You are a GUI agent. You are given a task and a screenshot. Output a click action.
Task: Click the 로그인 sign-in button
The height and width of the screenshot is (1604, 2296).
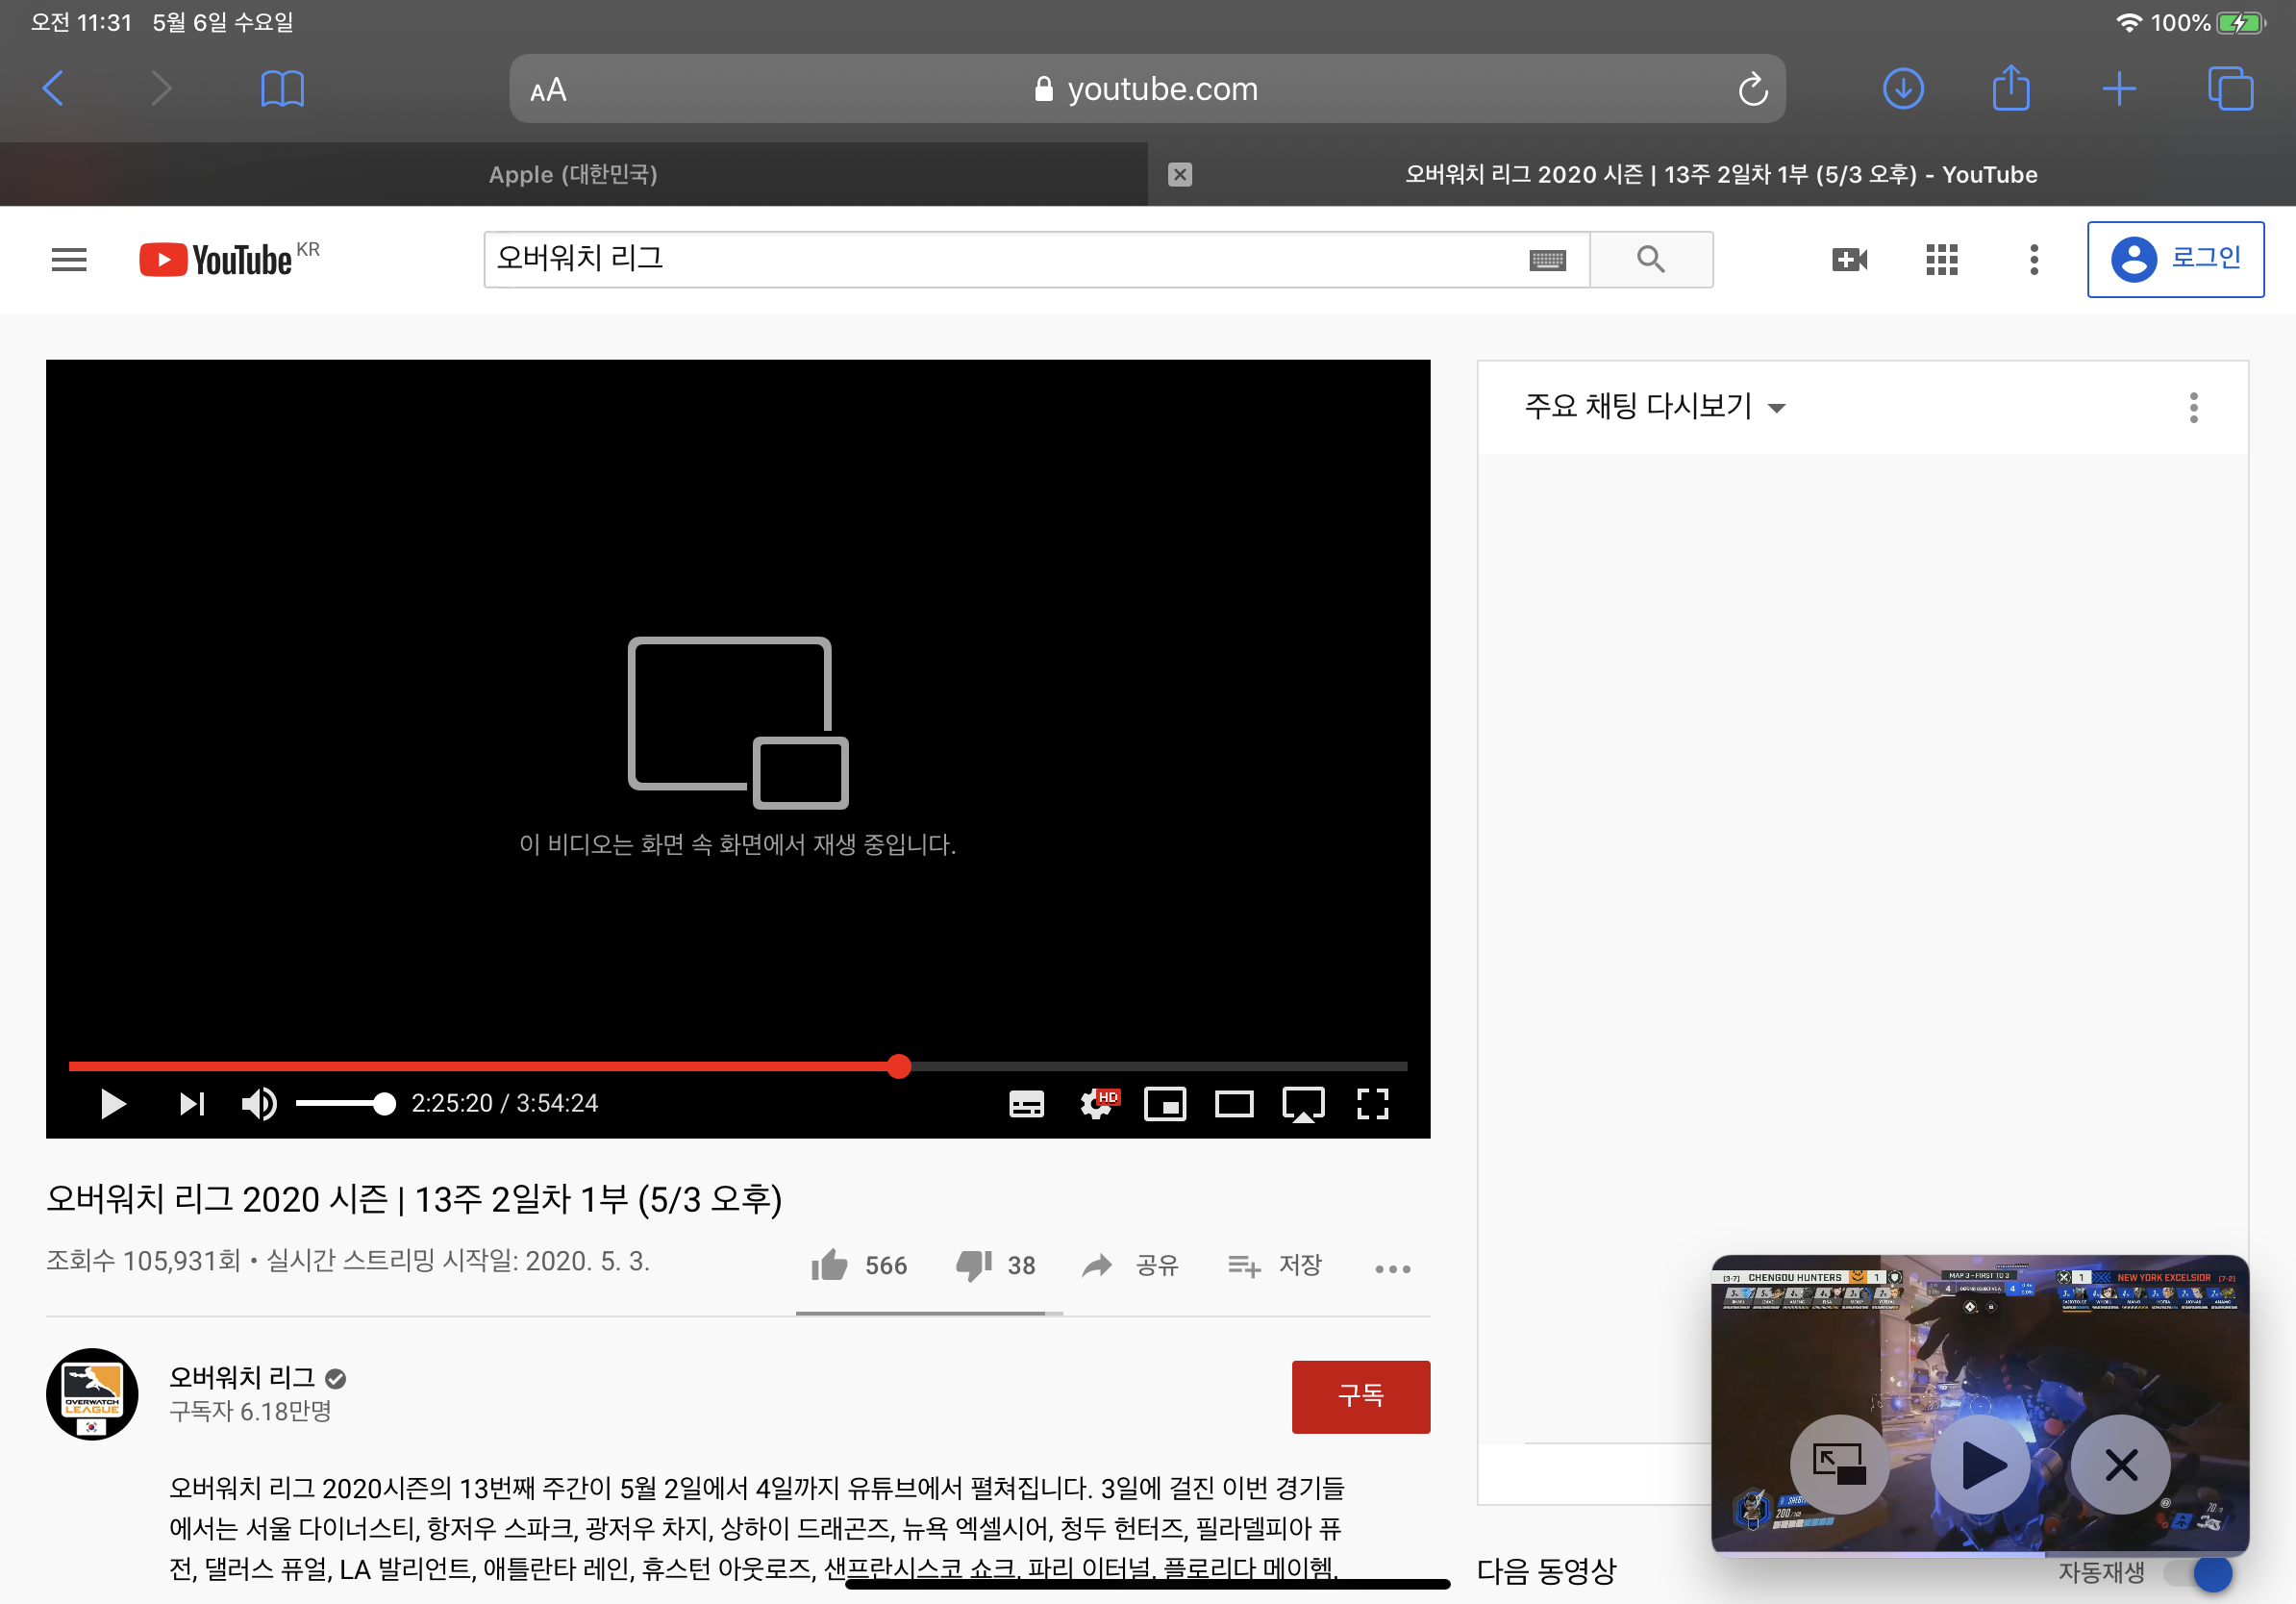tap(2175, 259)
